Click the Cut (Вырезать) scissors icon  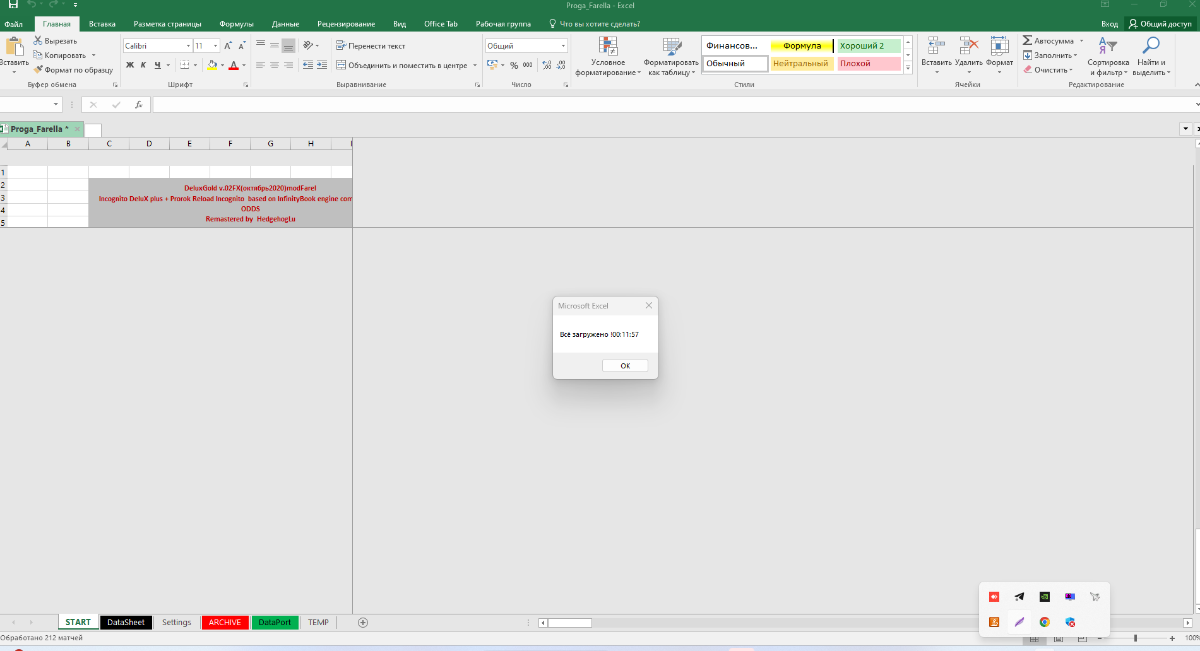[x=38, y=41]
